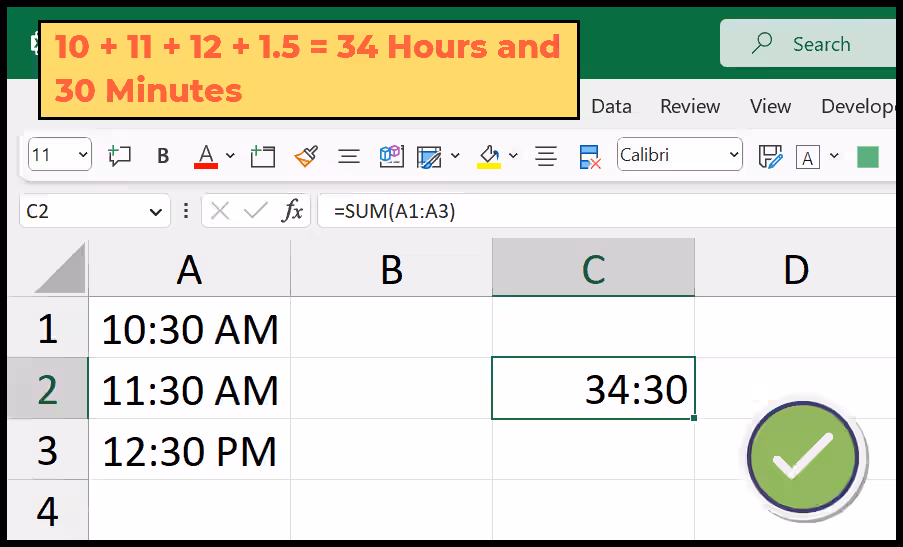Click the freeze panes table icon

coord(429,157)
